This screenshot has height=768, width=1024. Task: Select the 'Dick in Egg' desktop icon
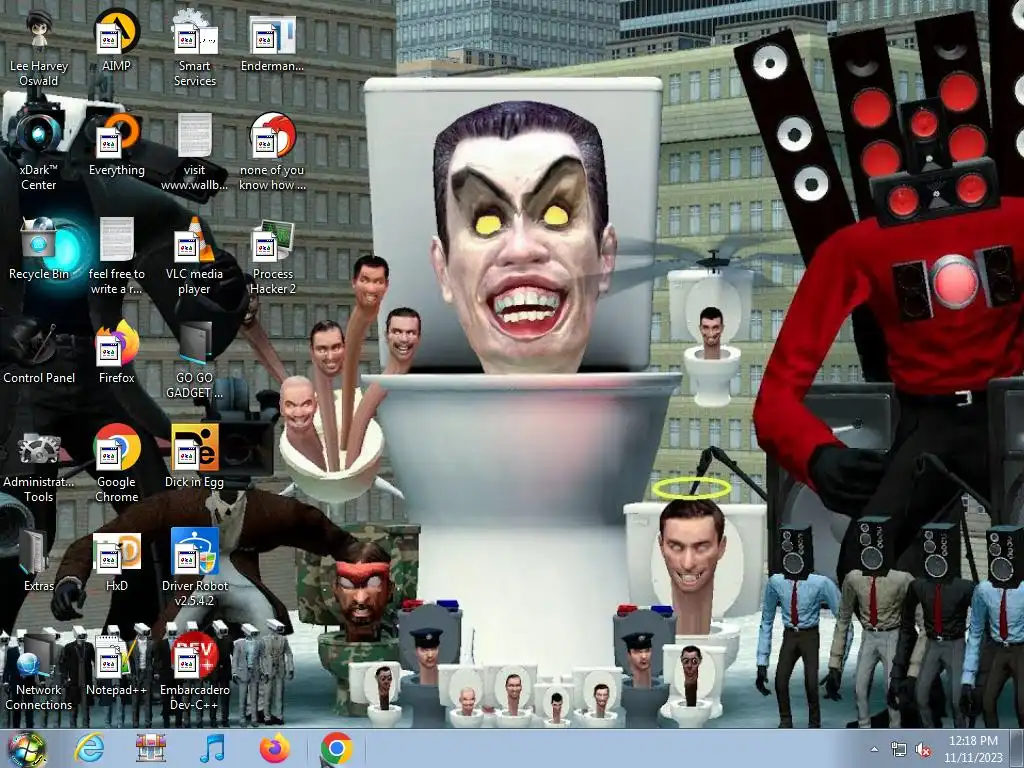coord(195,456)
